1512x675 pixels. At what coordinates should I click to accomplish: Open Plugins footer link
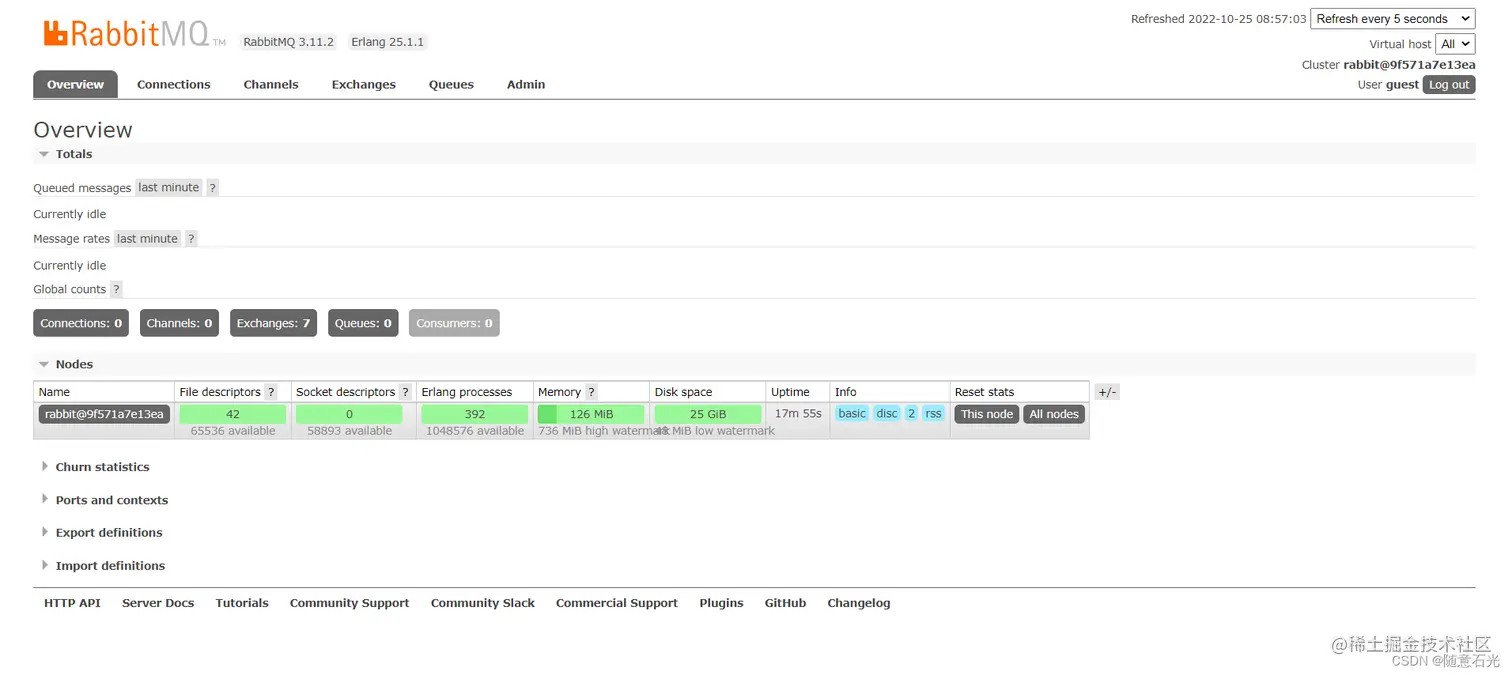tap(722, 603)
